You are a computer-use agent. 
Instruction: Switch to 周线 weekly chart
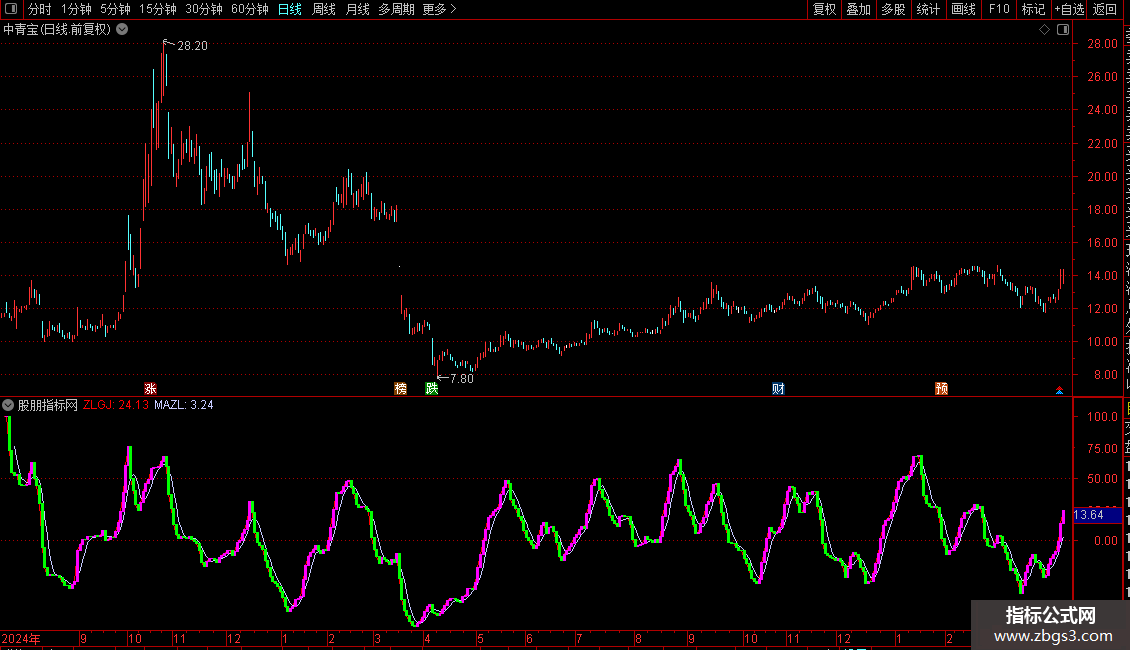click(x=324, y=9)
